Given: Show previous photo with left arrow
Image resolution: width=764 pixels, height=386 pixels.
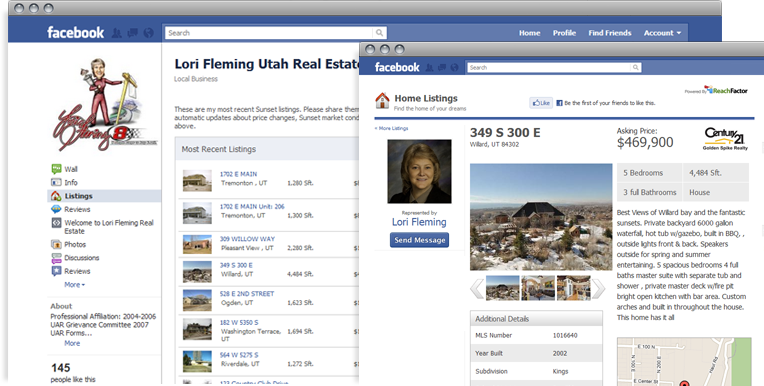Looking at the screenshot, I should point(477,289).
